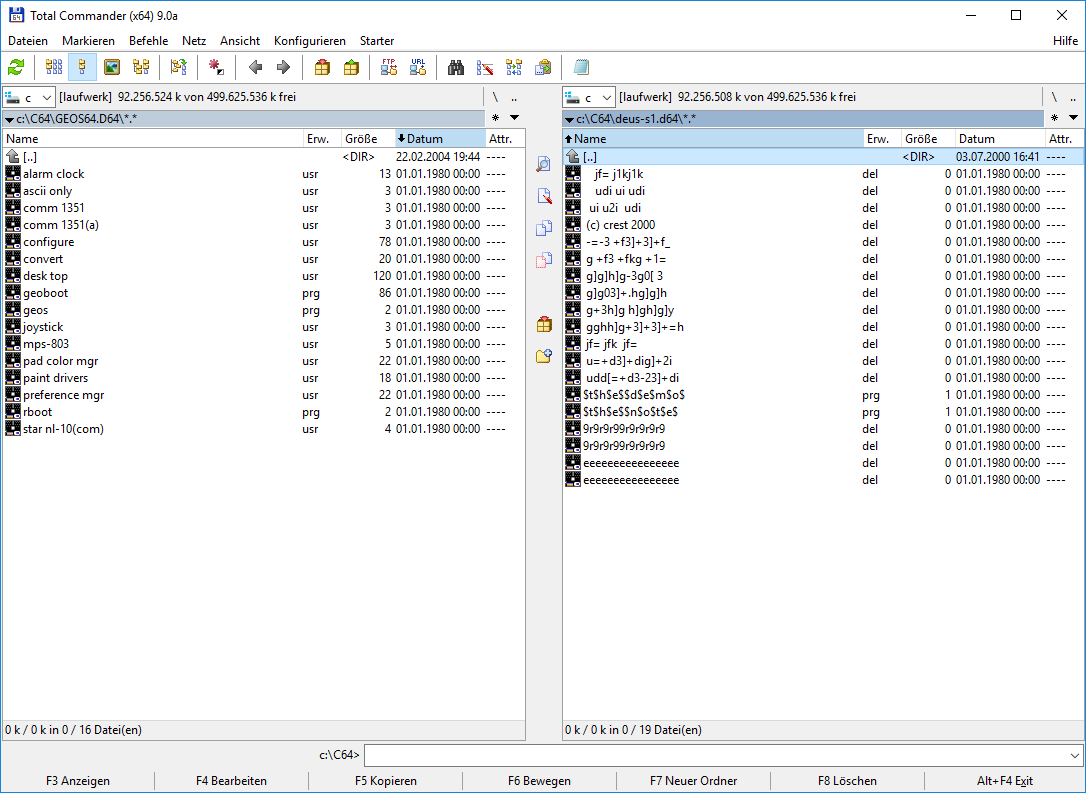Open the Konfigurieren menu

(x=309, y=41)
